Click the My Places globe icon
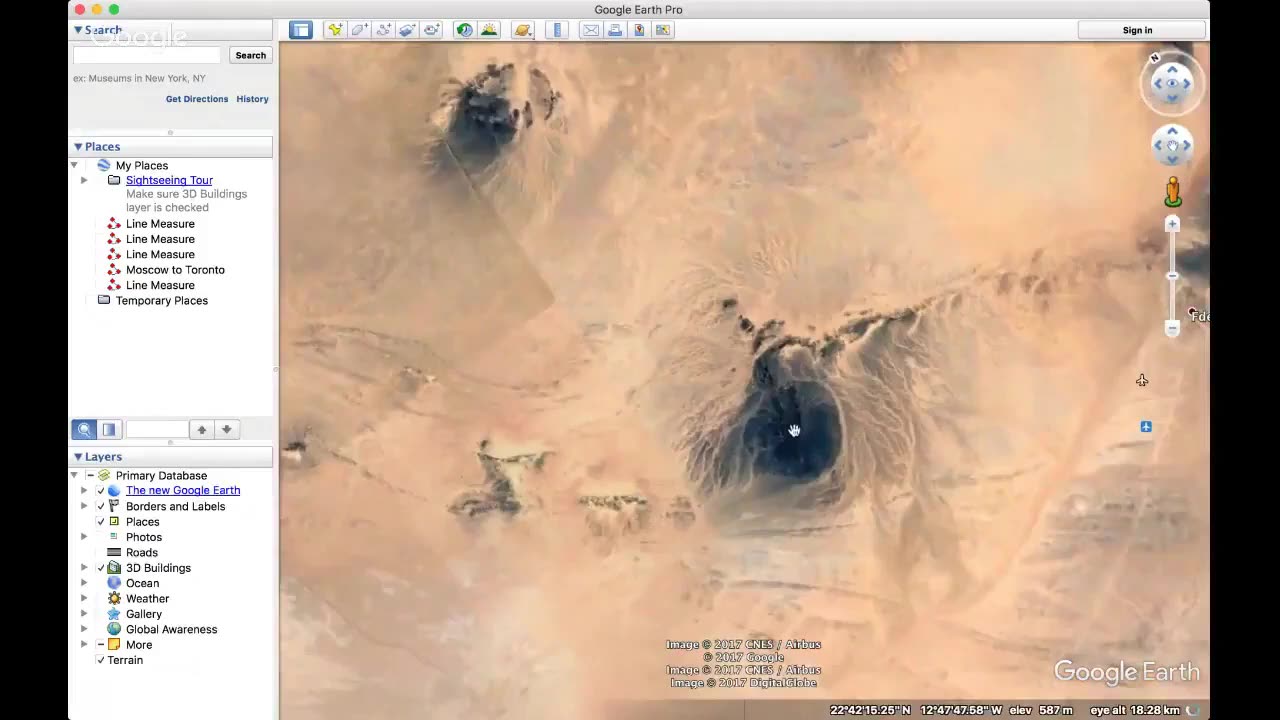This screenshot has width=1280, height=720. 104,165
